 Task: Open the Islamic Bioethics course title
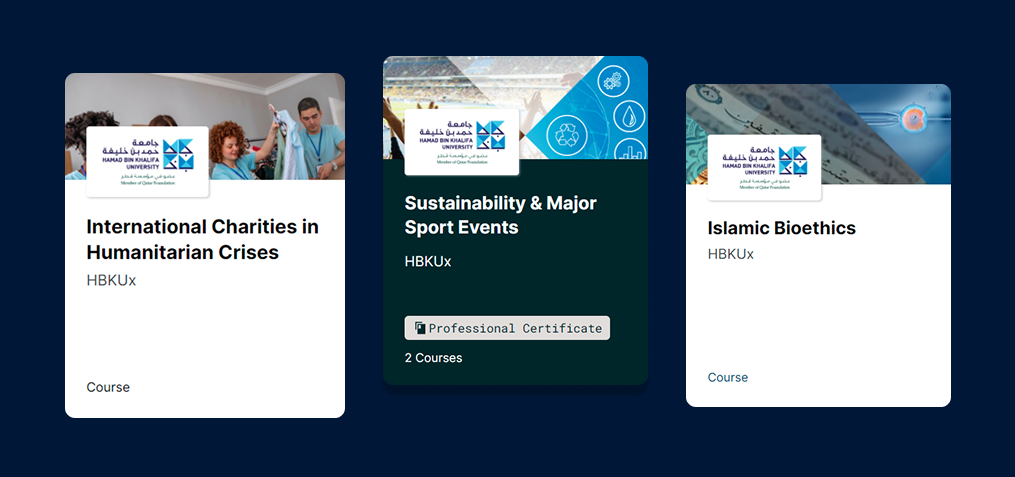(x=781, y=228)
